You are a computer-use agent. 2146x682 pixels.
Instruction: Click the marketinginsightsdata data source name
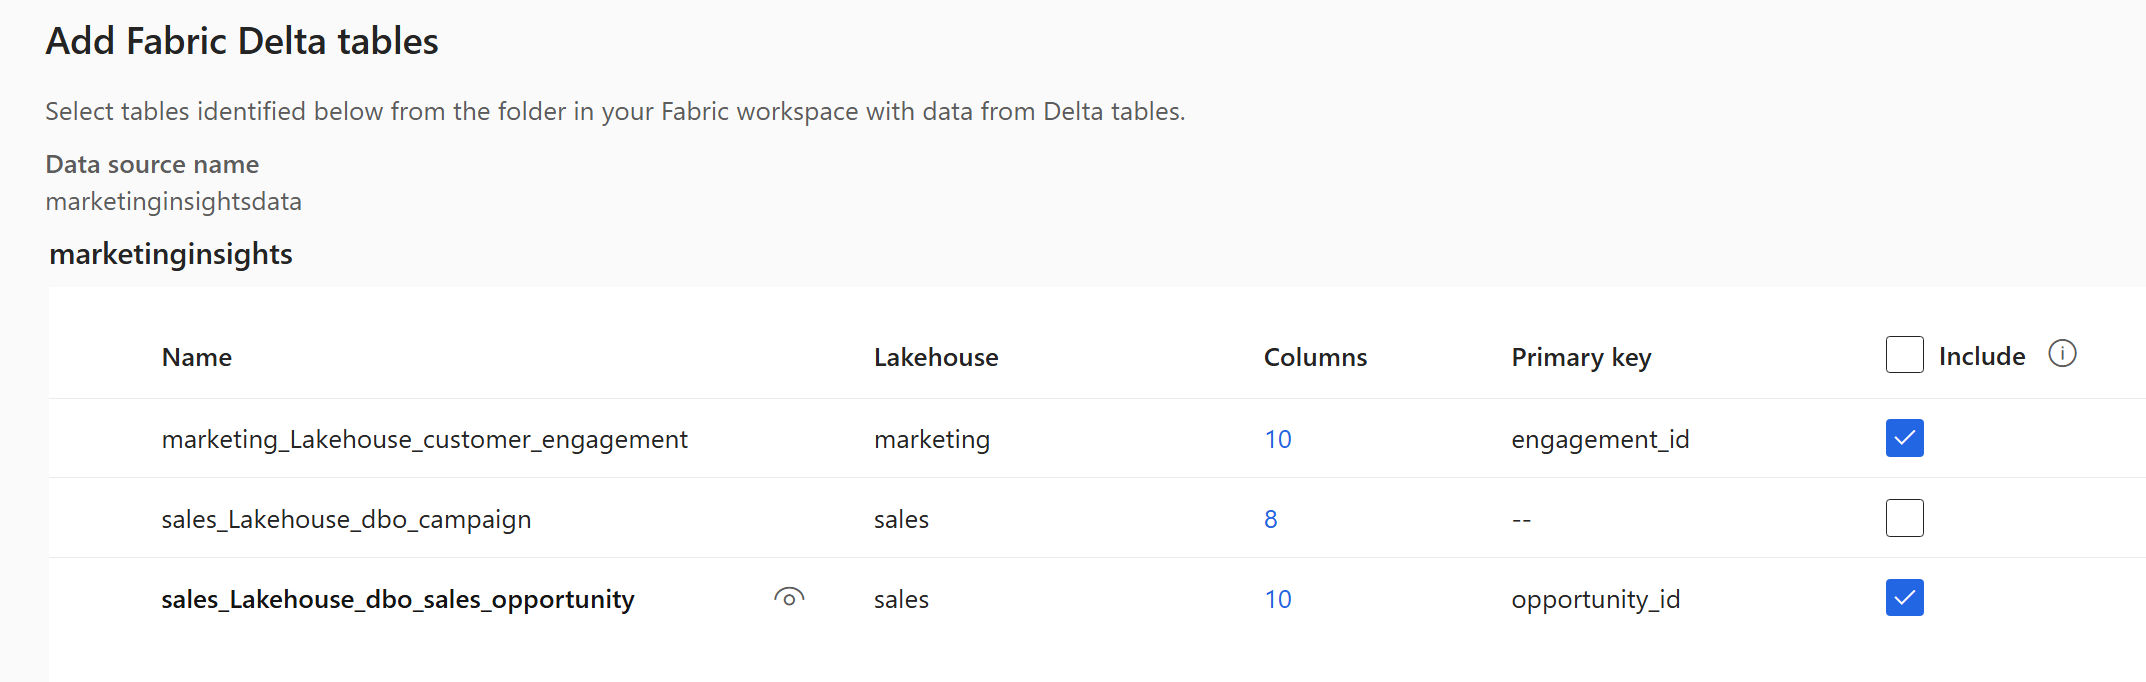(174, 201)
